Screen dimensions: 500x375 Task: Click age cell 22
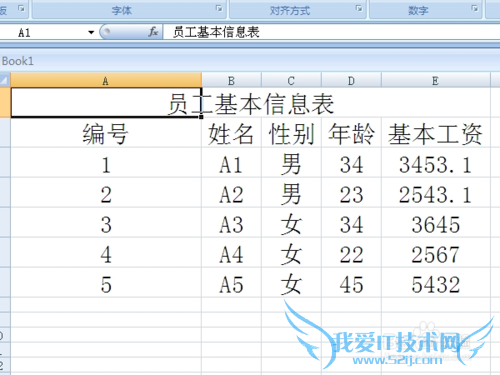[351, 253]
